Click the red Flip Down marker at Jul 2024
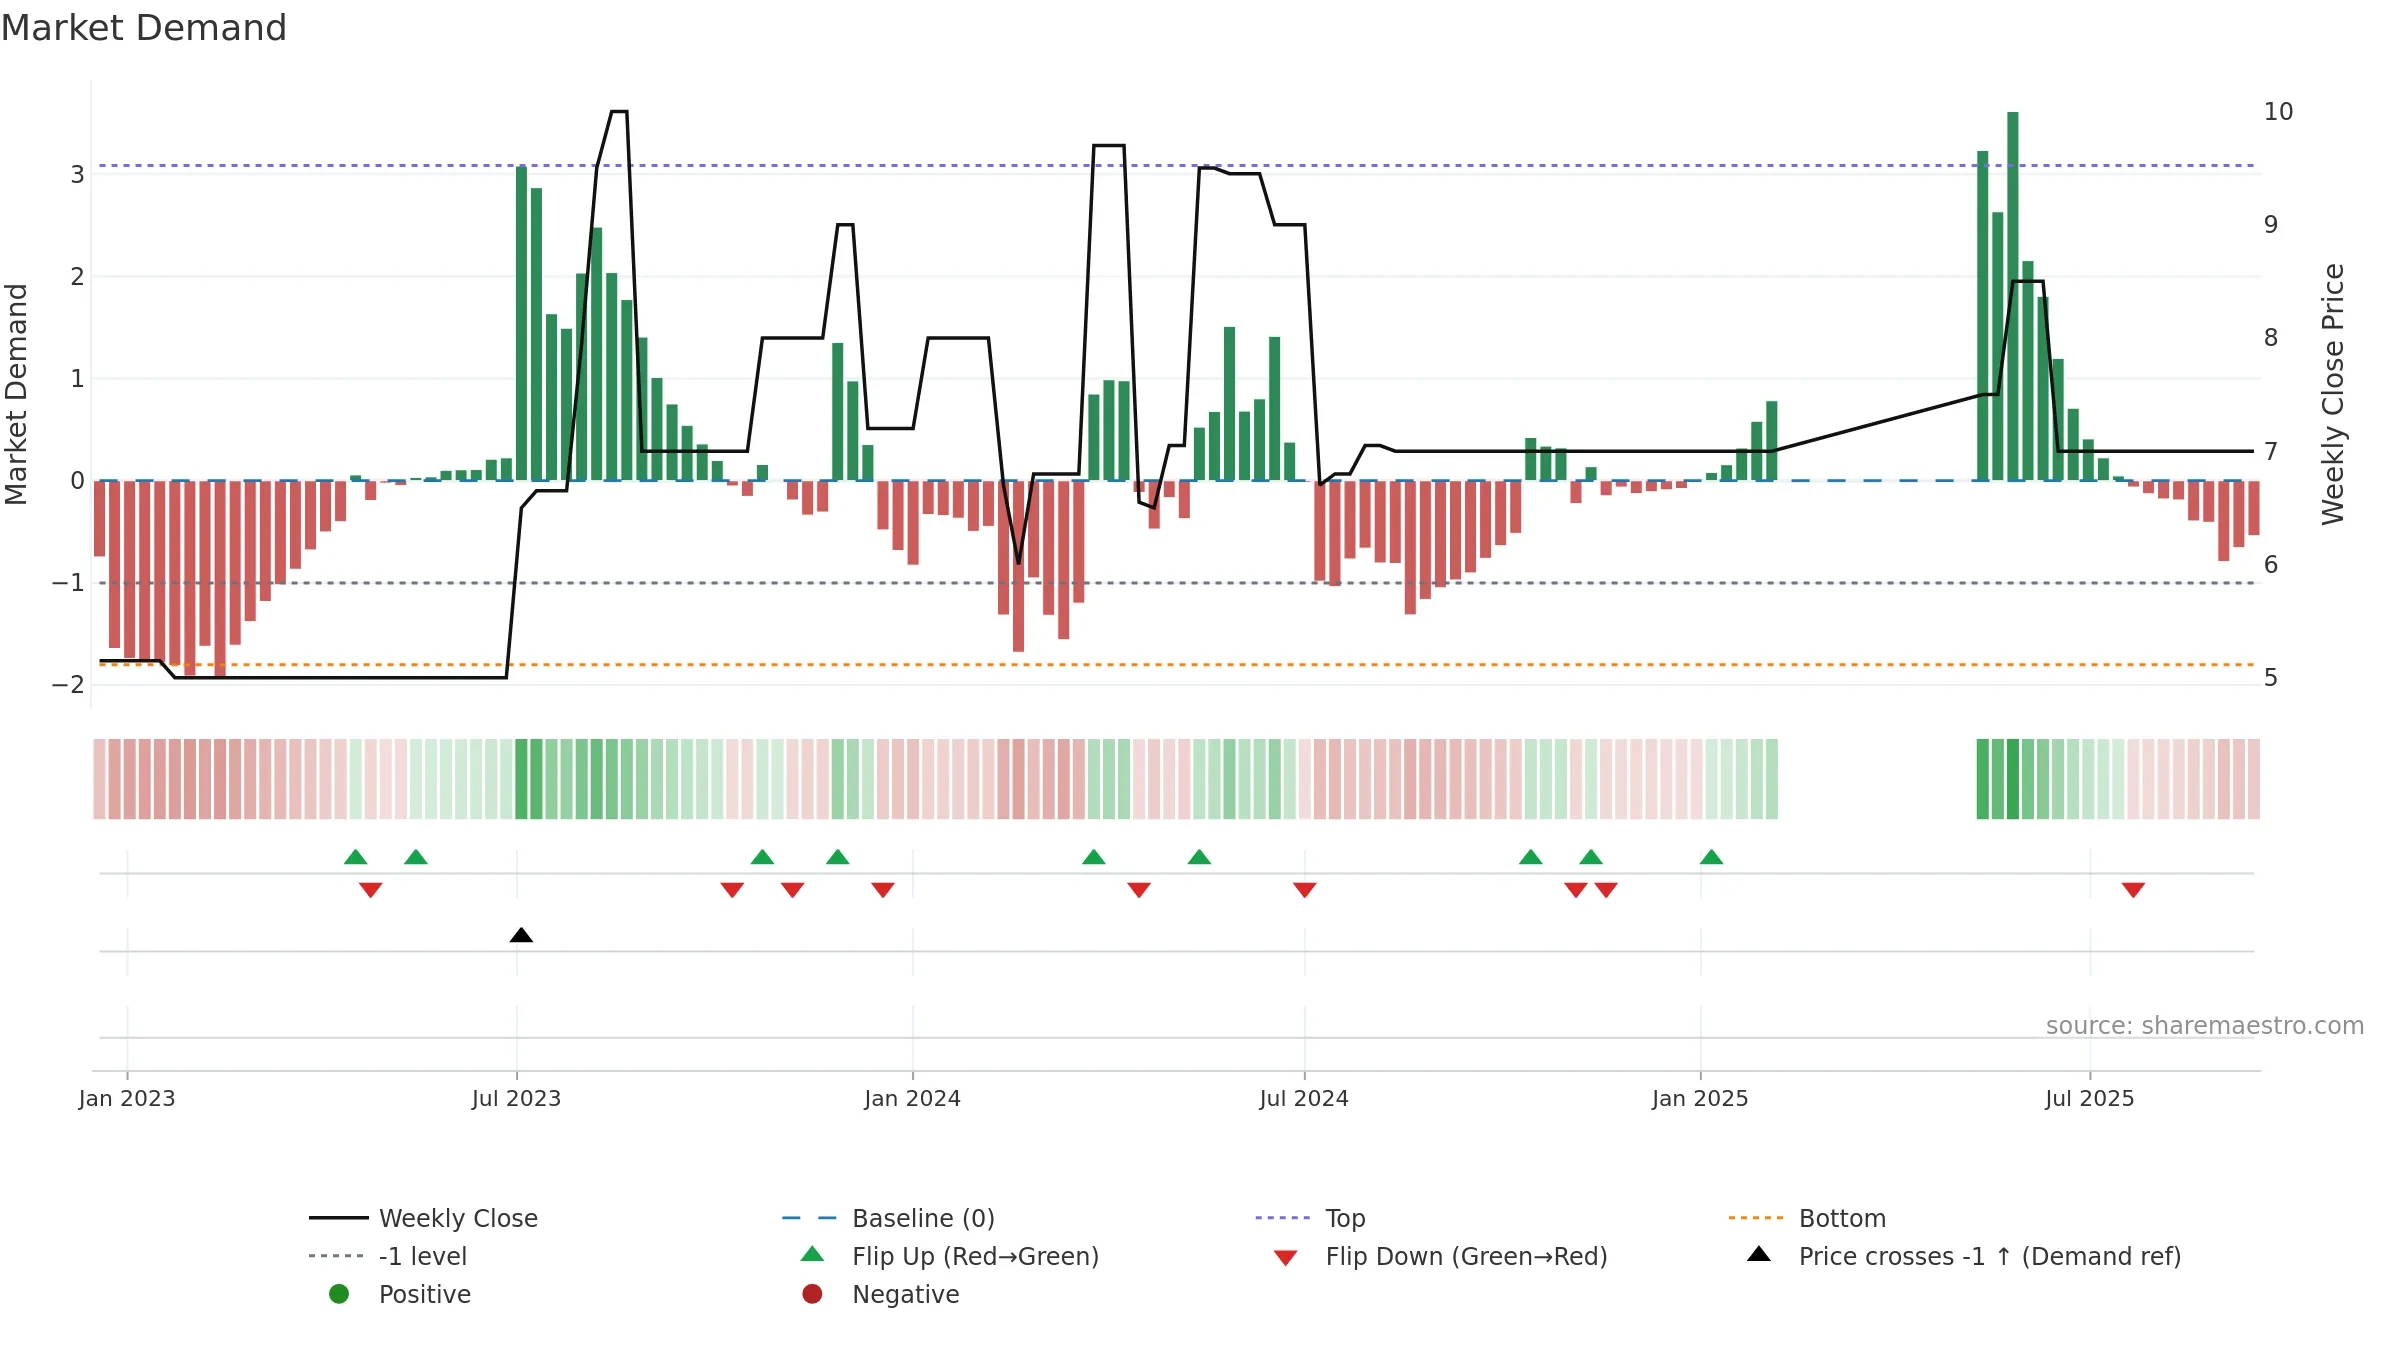The image size is (2400, 1350). click(x=1304, y=890)
